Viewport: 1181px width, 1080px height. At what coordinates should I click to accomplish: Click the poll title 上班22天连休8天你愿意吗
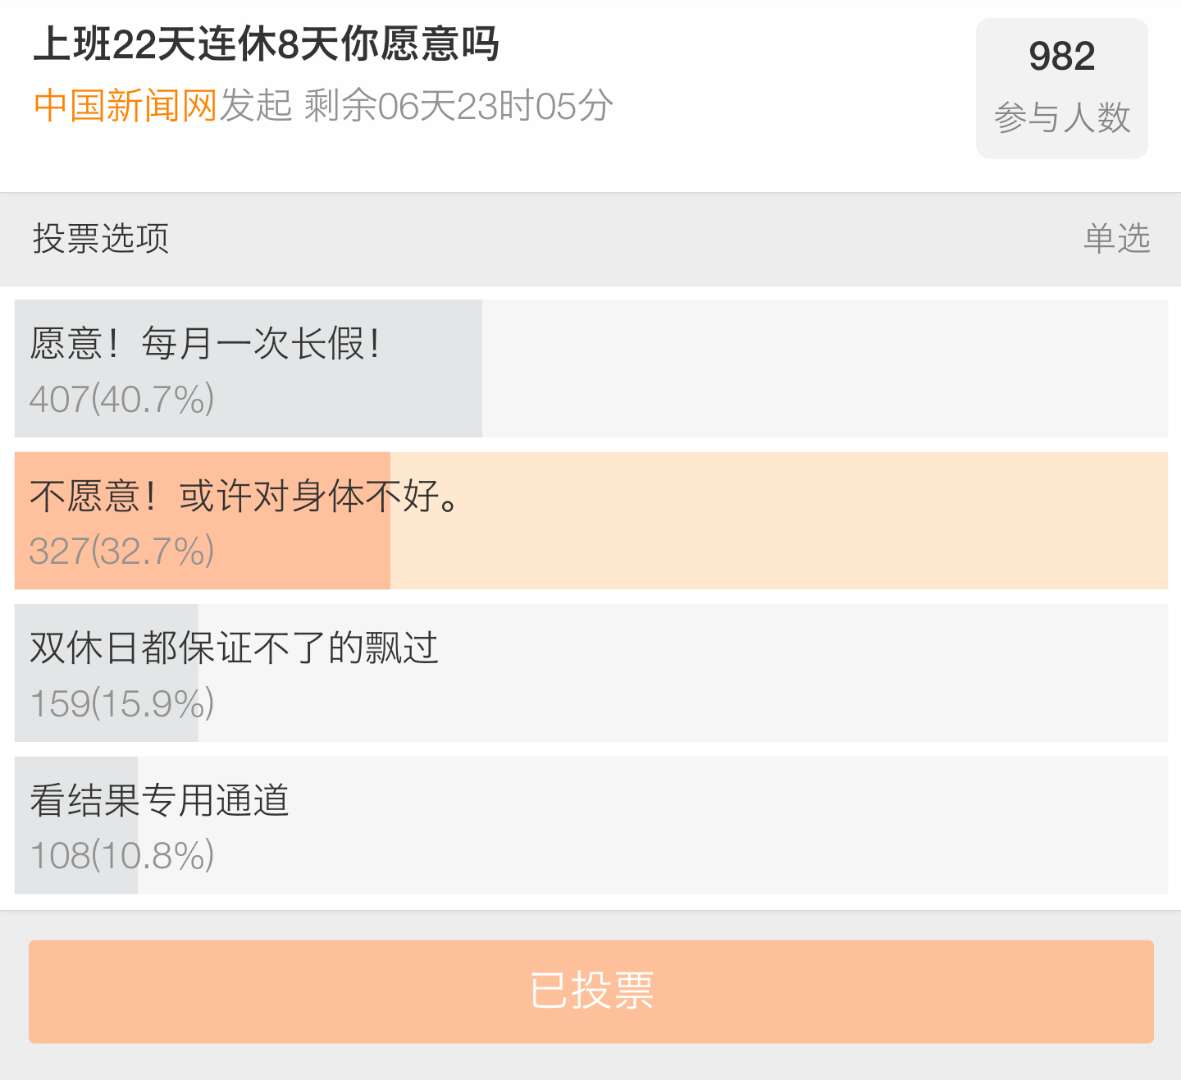[x=267, y=44]
